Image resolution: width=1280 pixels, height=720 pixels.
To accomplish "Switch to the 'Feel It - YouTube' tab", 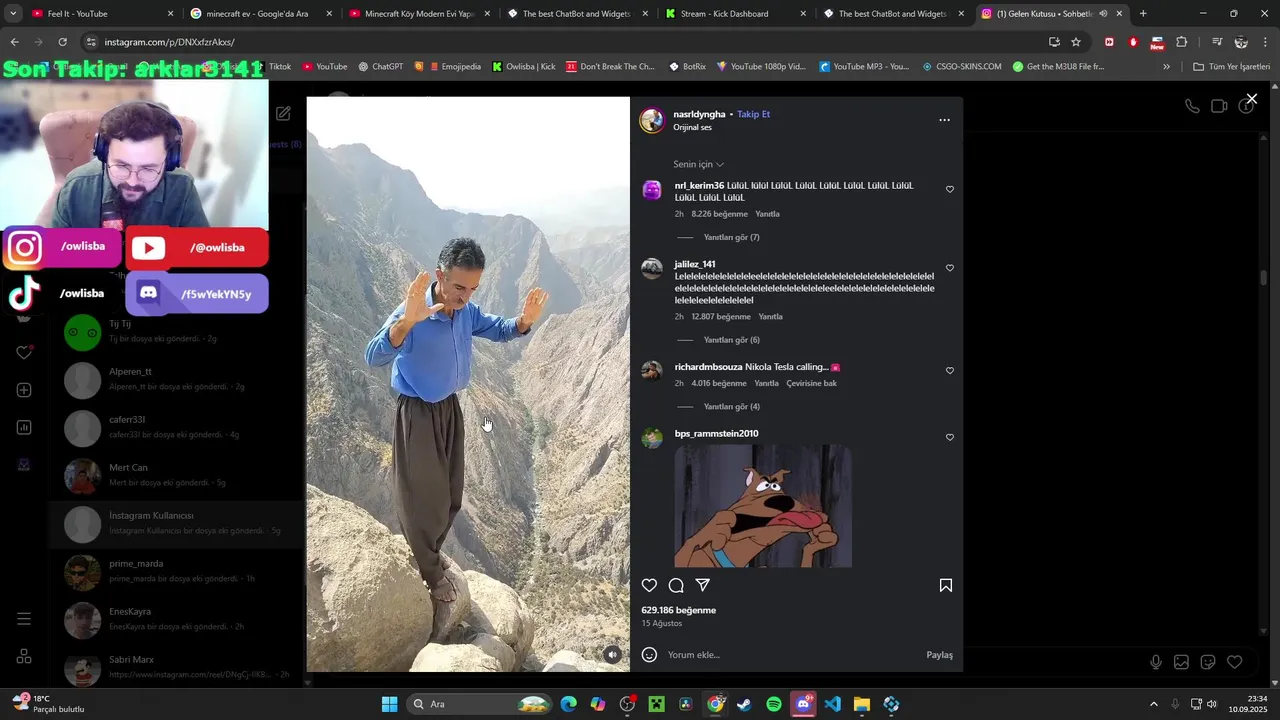I will pos(103,14).
